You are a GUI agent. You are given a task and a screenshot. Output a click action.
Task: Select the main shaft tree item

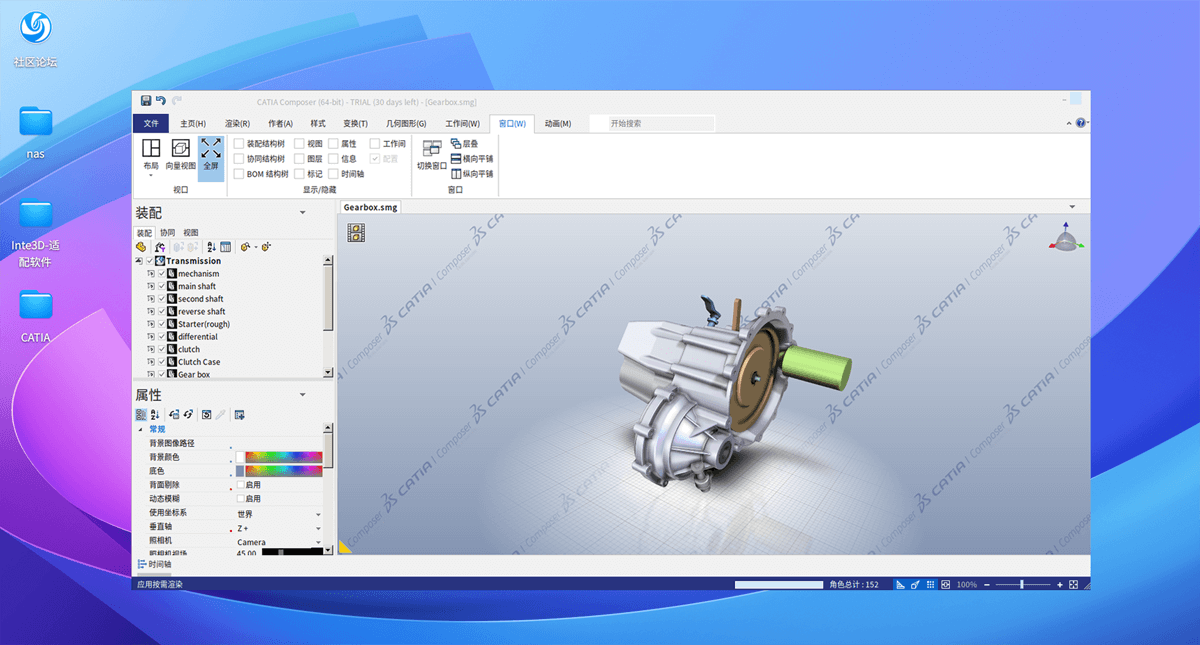(x=197, y=286)
